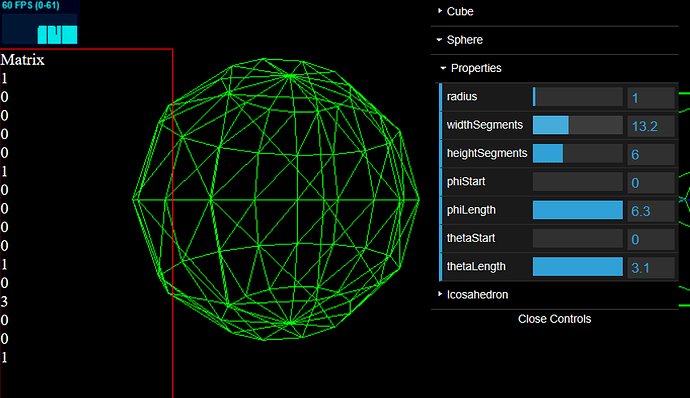
Task: Click the phiLength value field showing 6.3
Action: [x=651, y=210]
